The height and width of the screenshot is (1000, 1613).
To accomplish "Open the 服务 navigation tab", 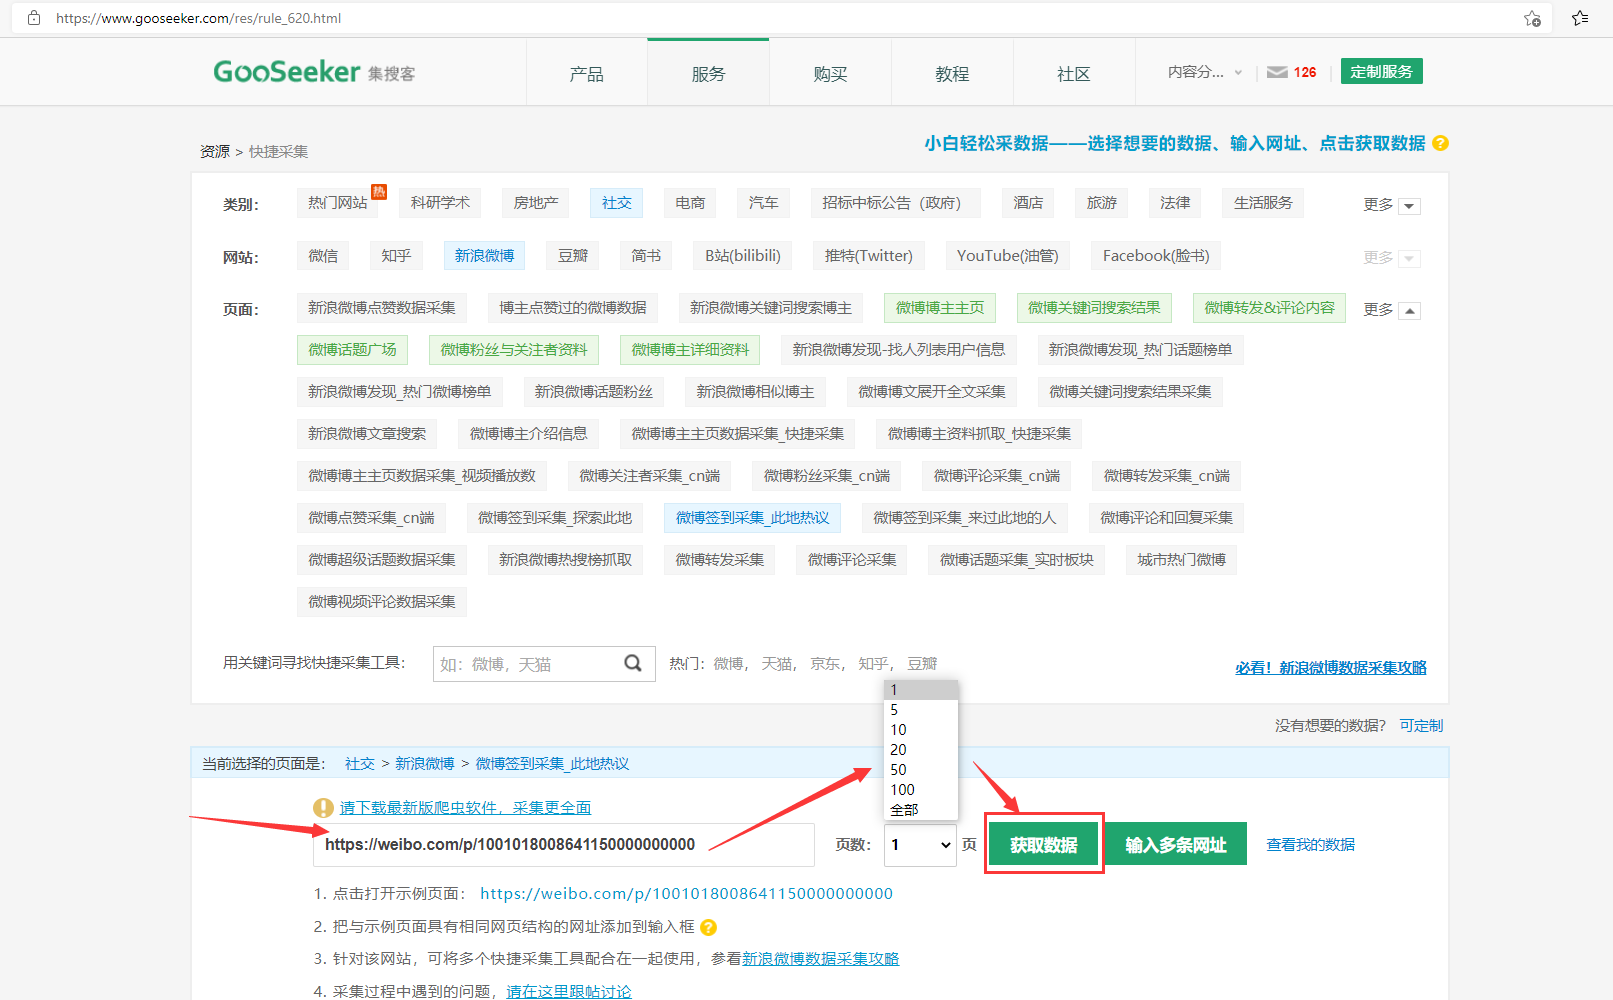I will click(x=708, y=73).
